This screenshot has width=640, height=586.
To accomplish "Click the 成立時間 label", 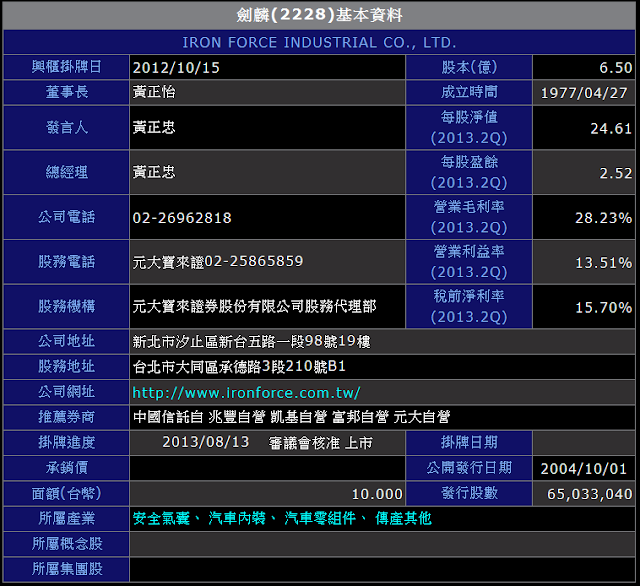I will [x=469, y=92].
